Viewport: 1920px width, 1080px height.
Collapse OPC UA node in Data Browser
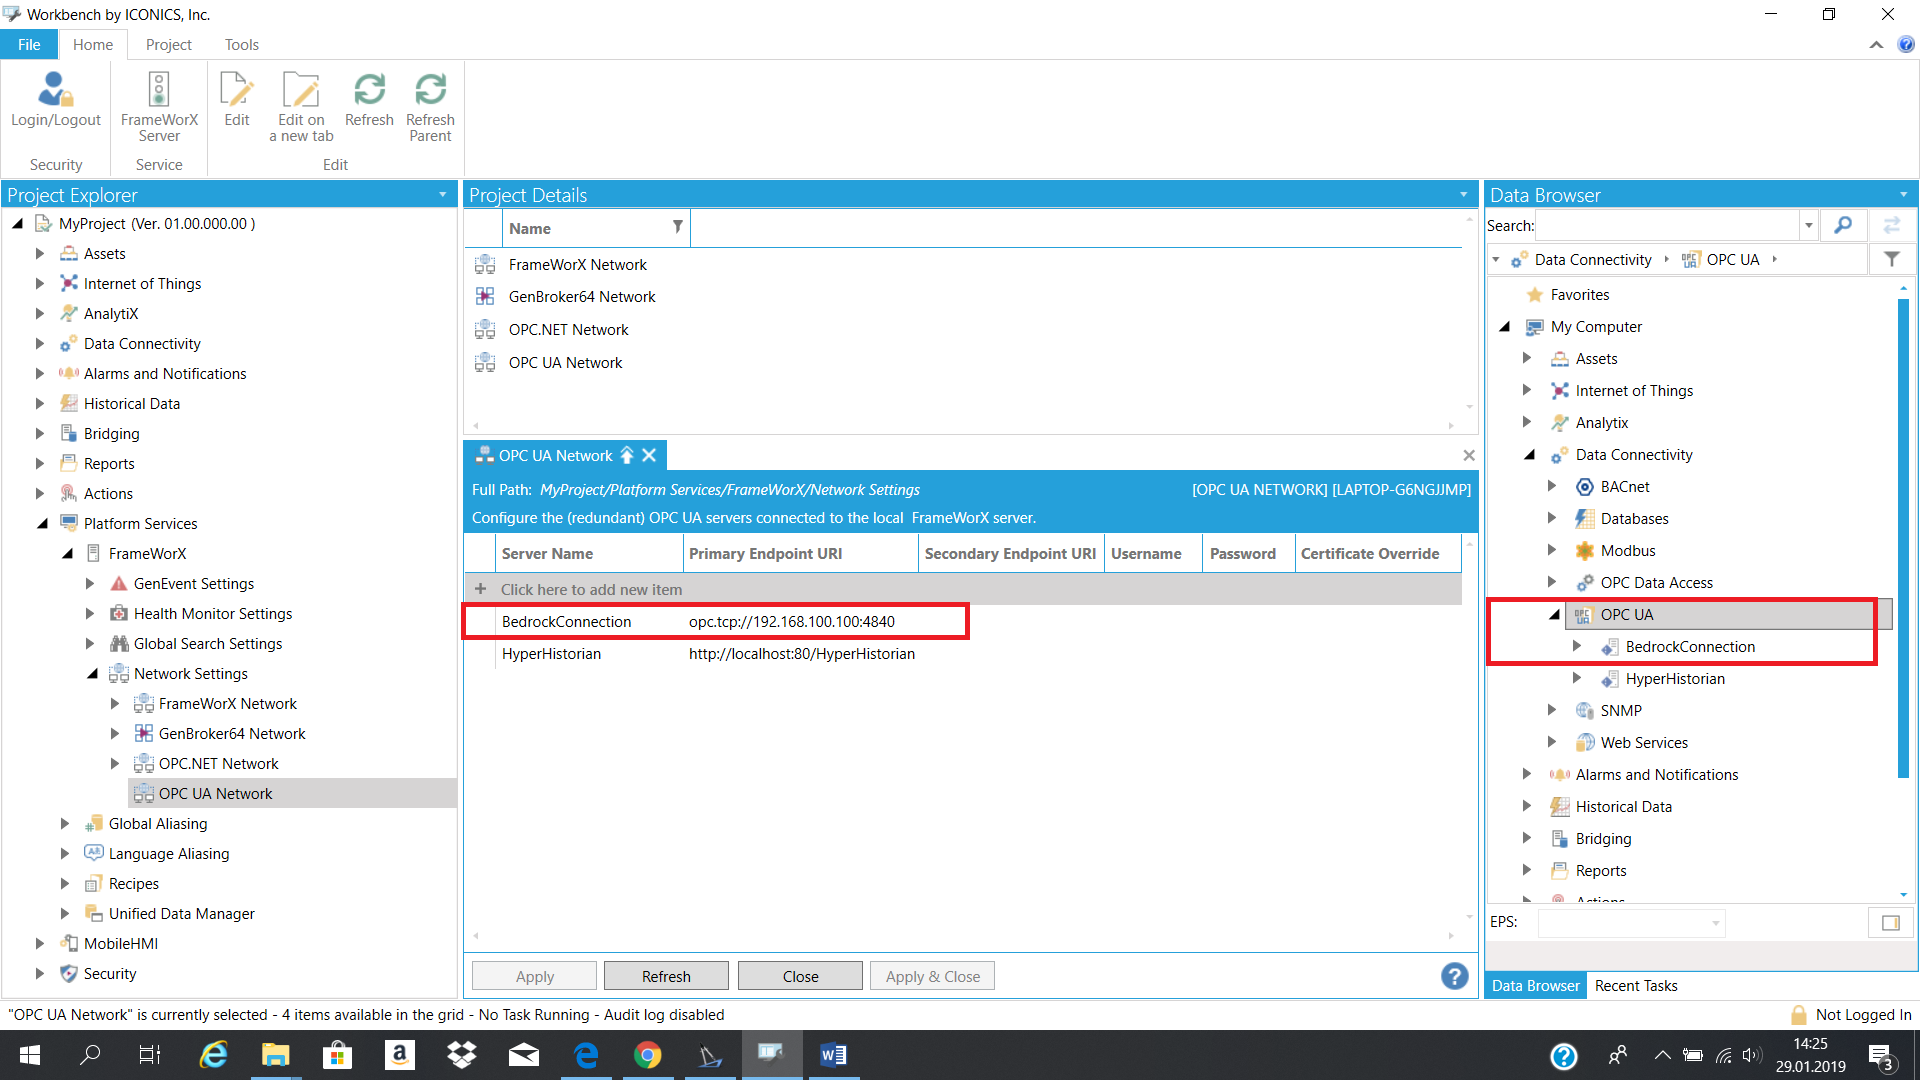(x=1554, y=615)
